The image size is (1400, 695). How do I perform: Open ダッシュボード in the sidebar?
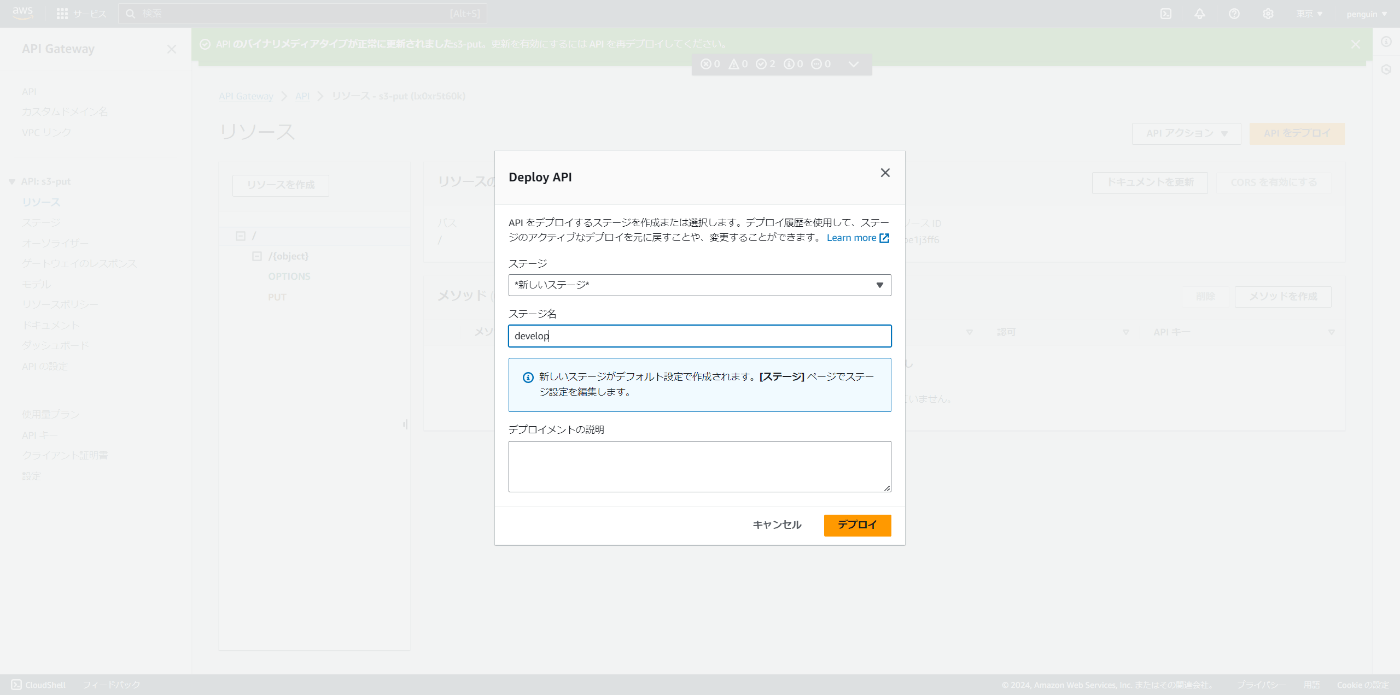coord(55,346)
